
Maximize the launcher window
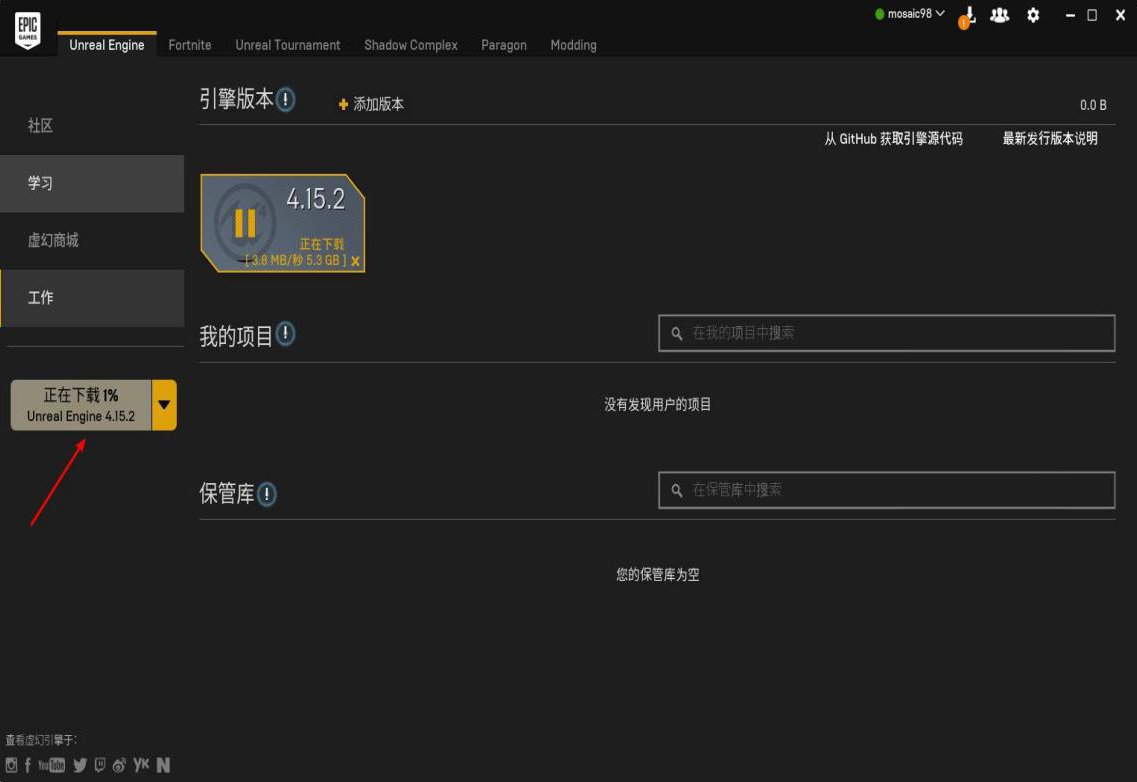point(1092,15)
